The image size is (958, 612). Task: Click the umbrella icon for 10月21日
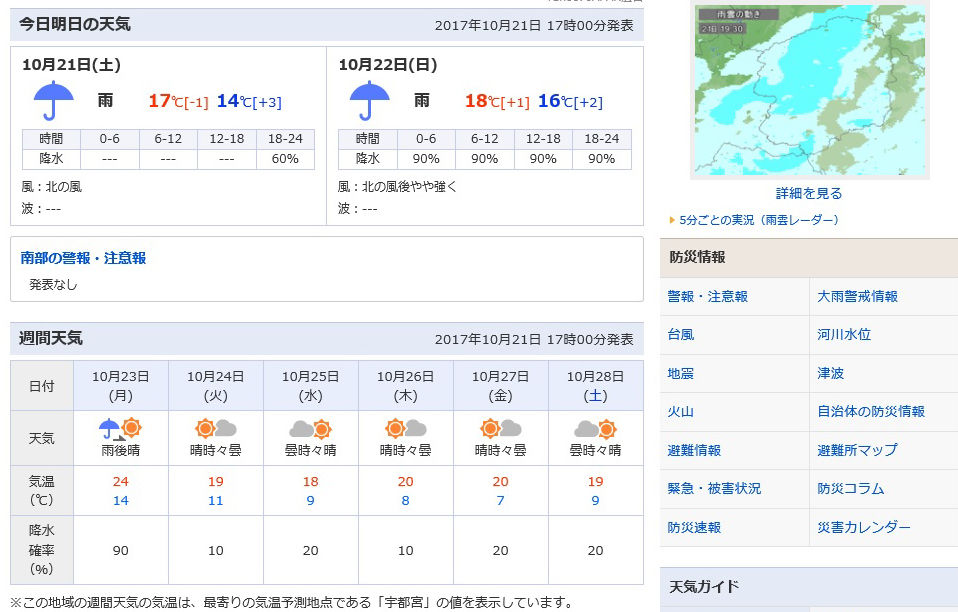pyautogui.click(x=54, y=101)
